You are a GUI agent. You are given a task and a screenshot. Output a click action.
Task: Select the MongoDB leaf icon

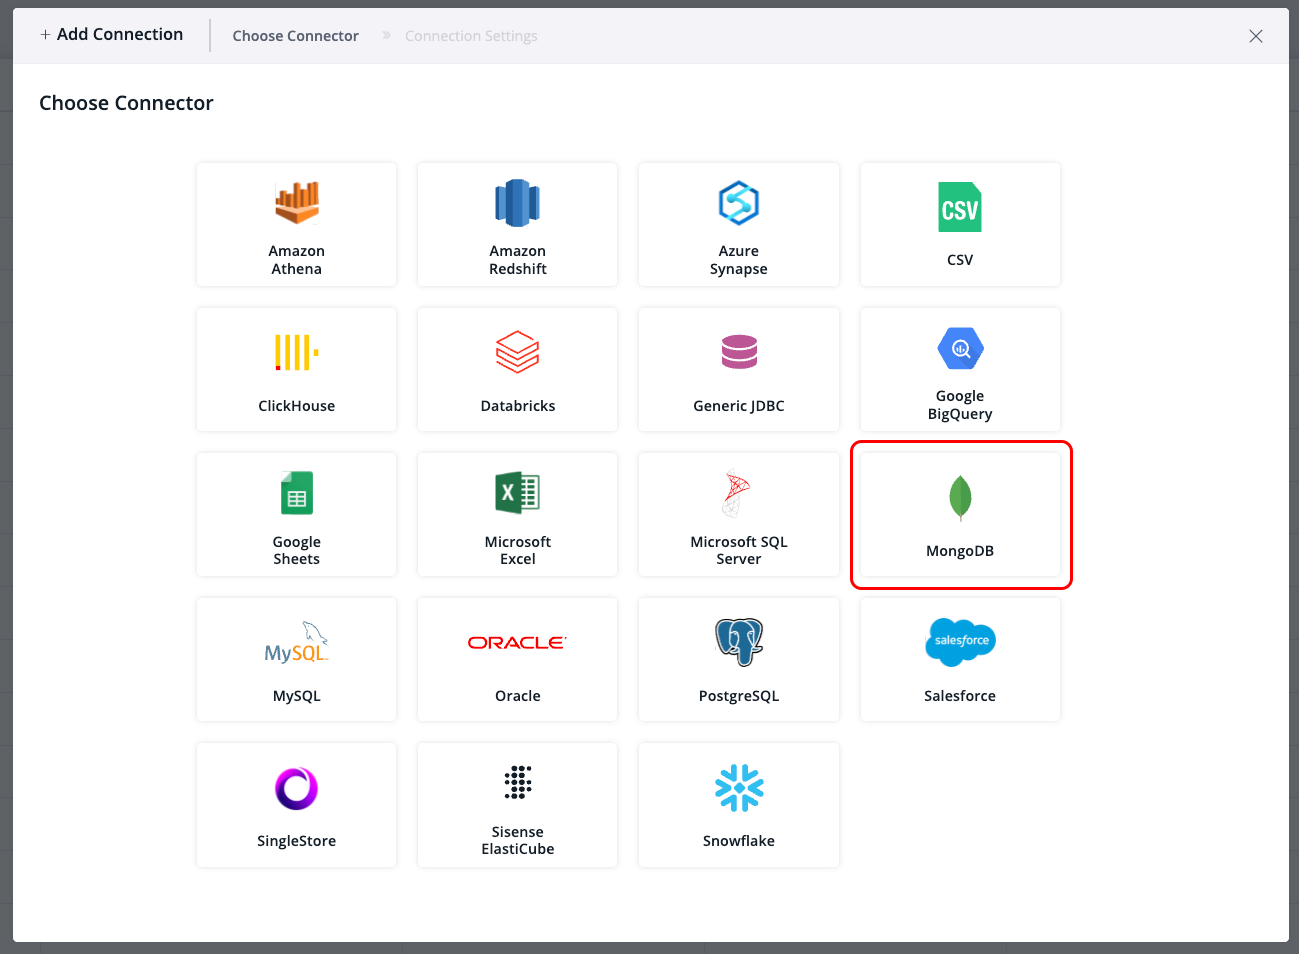tap(960, 498)
